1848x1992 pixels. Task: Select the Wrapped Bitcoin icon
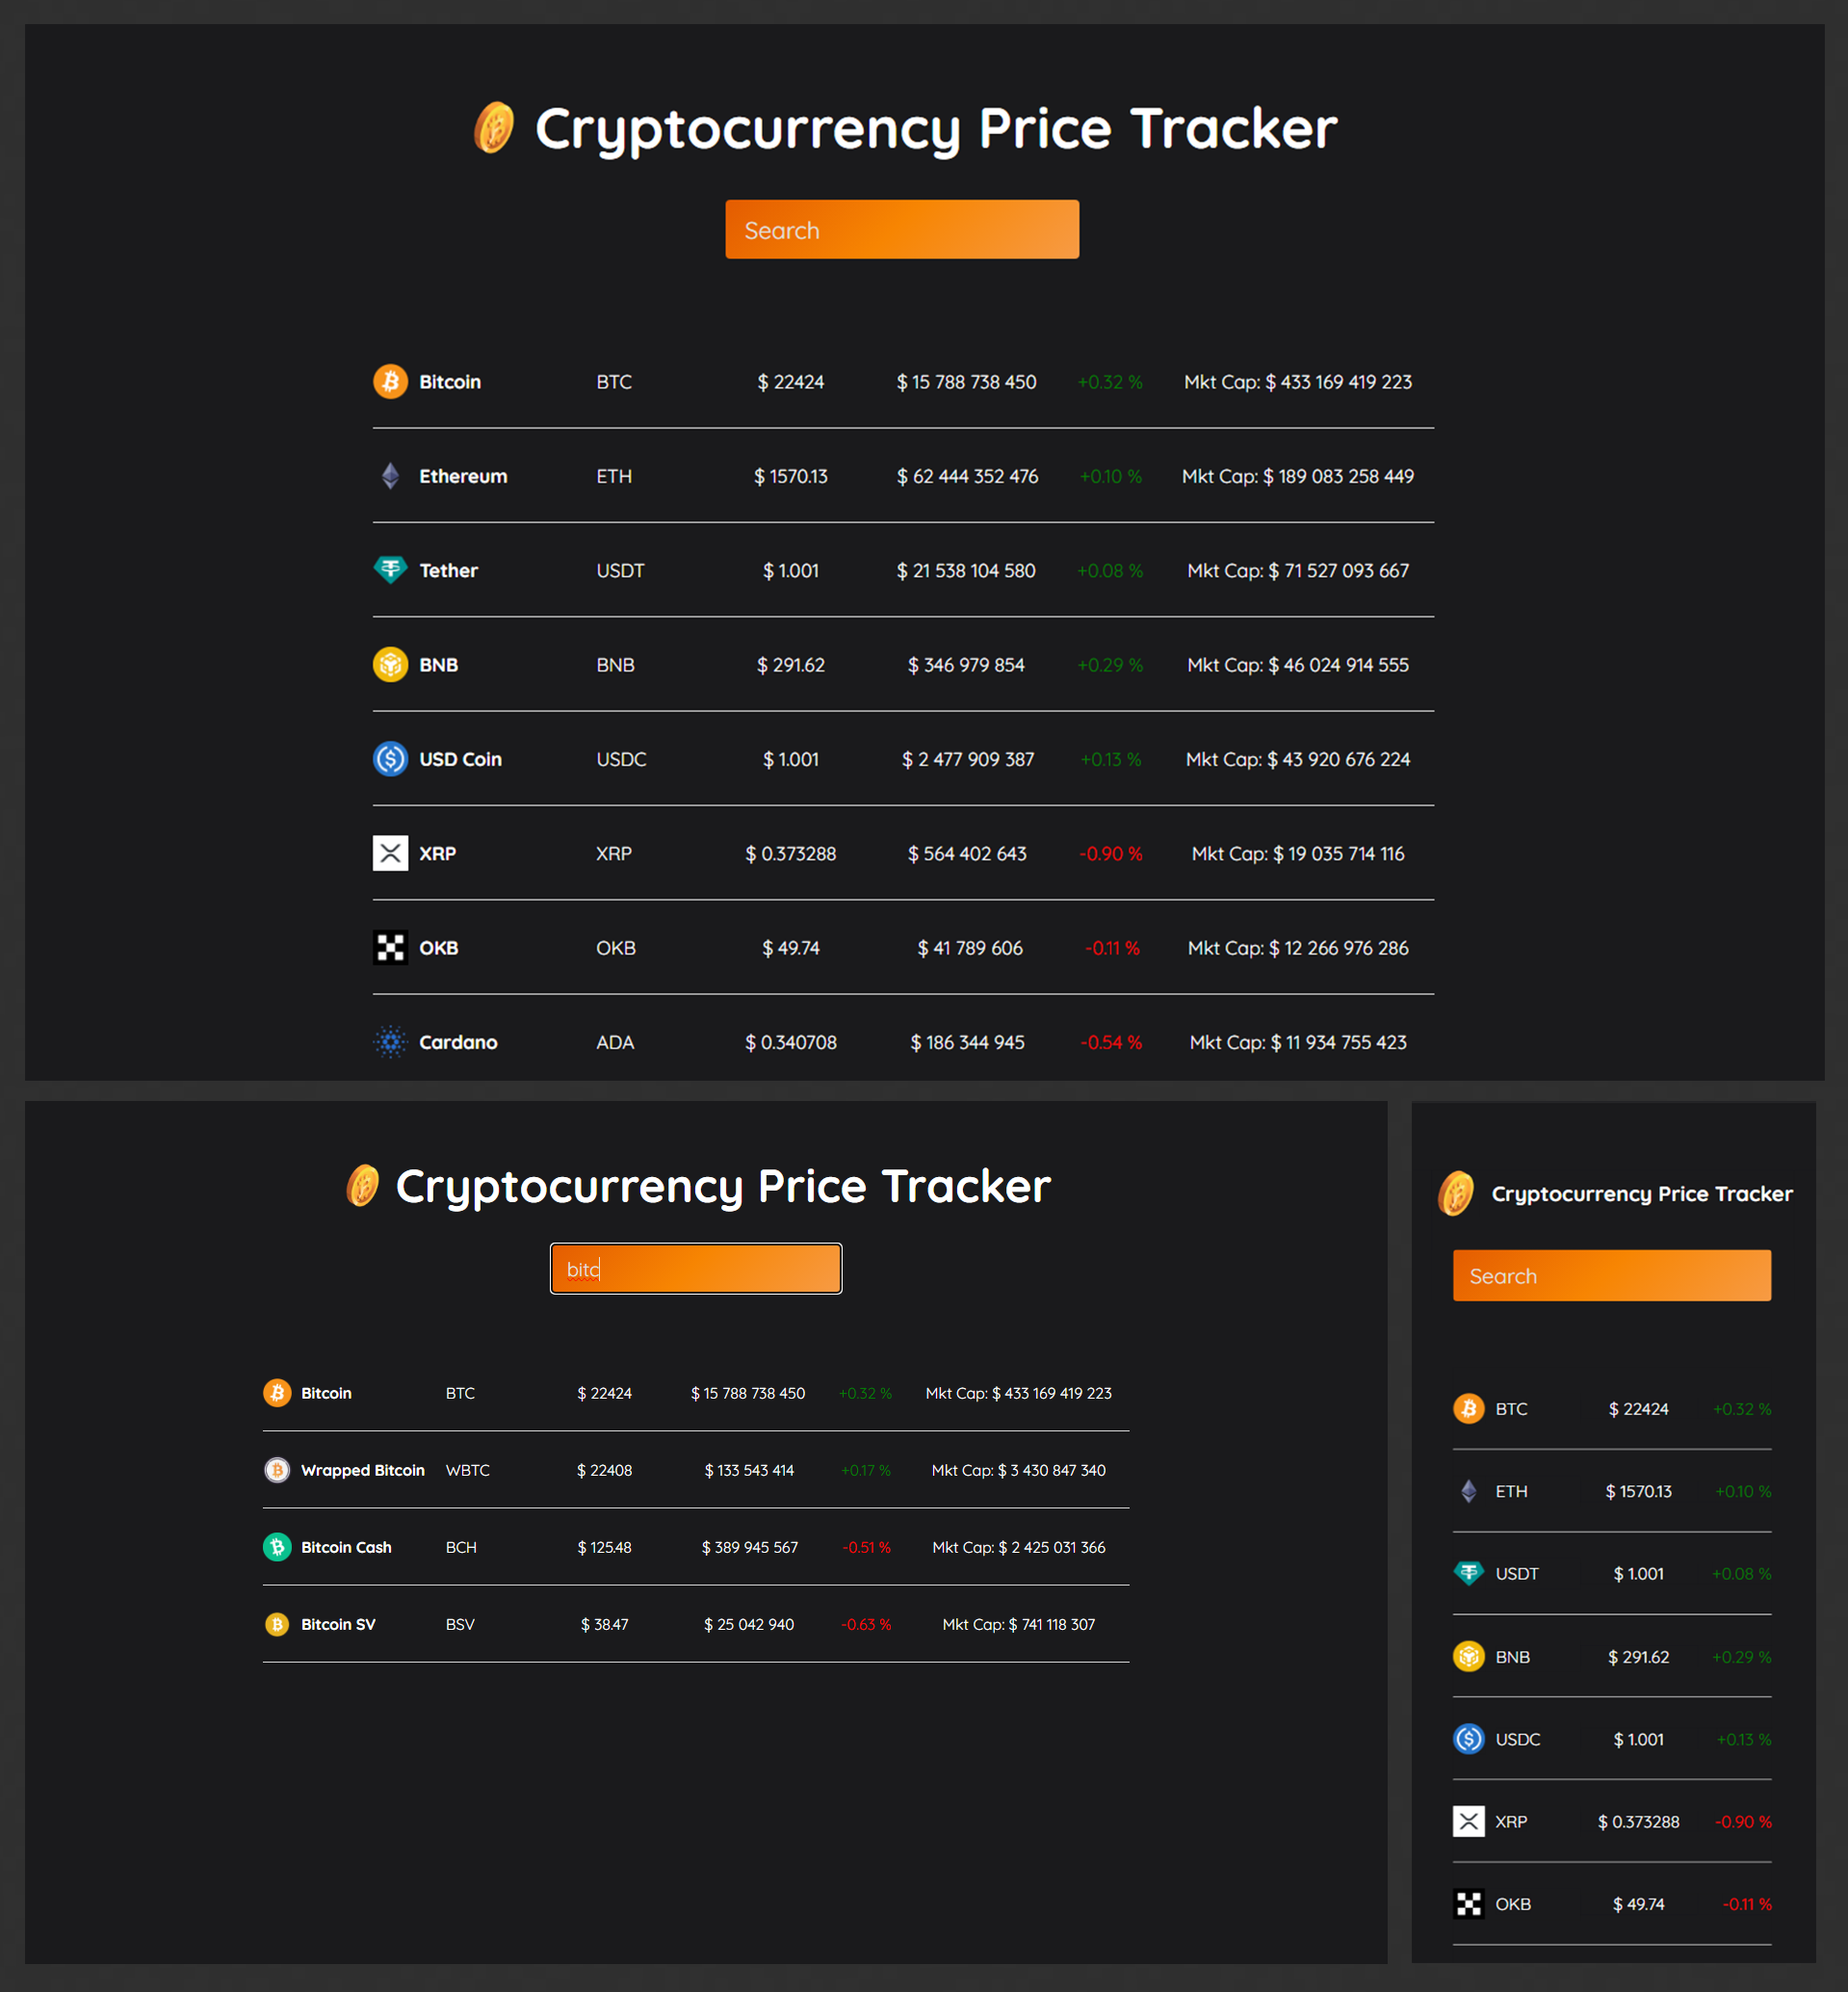tap(276, 1470)
